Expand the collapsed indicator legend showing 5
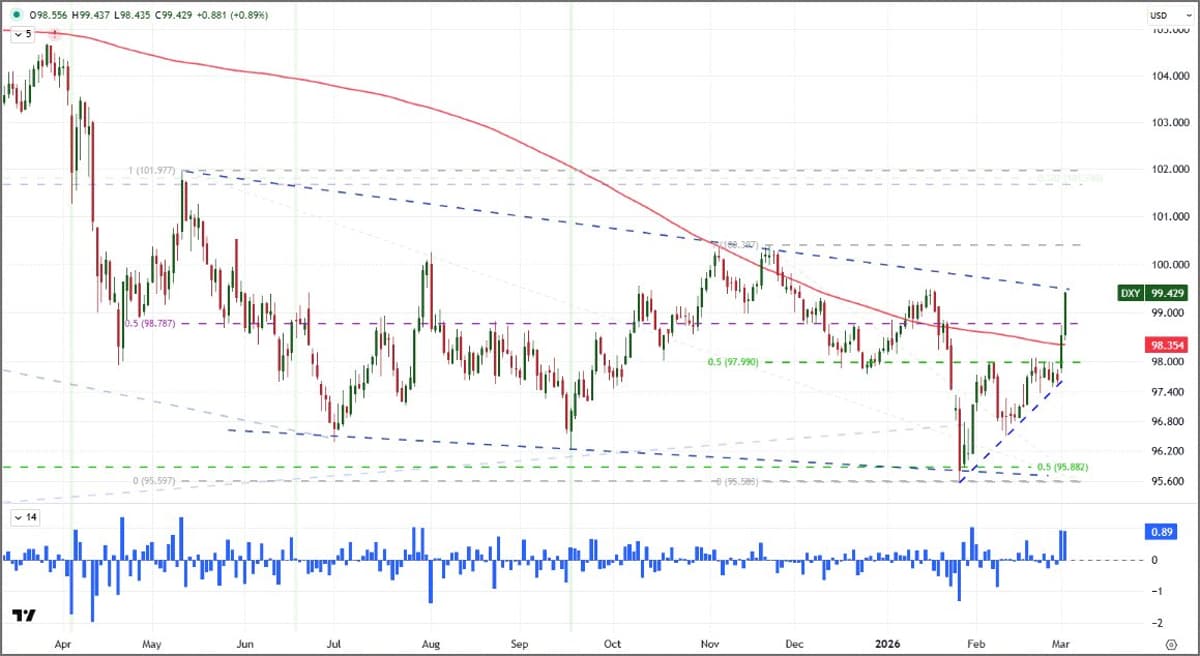 tap(22, 34)
